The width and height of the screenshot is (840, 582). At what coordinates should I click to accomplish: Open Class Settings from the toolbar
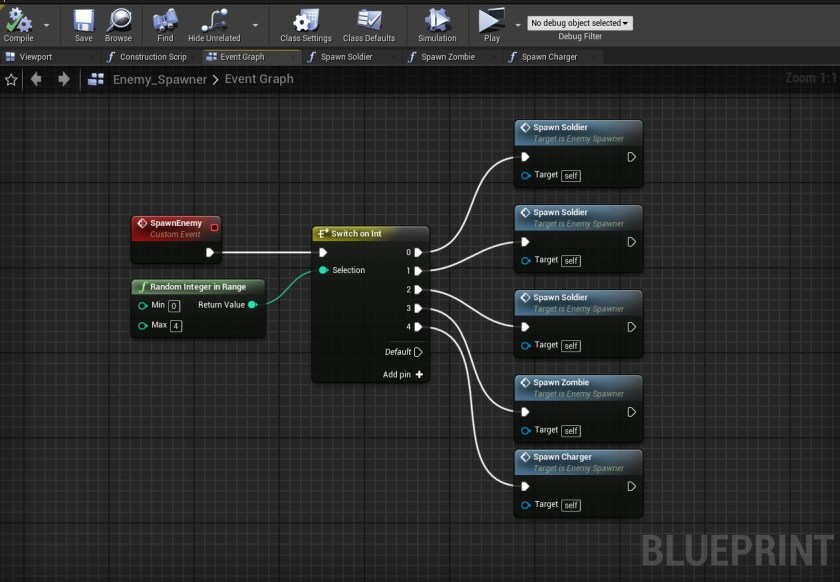[x=306, y=20]
